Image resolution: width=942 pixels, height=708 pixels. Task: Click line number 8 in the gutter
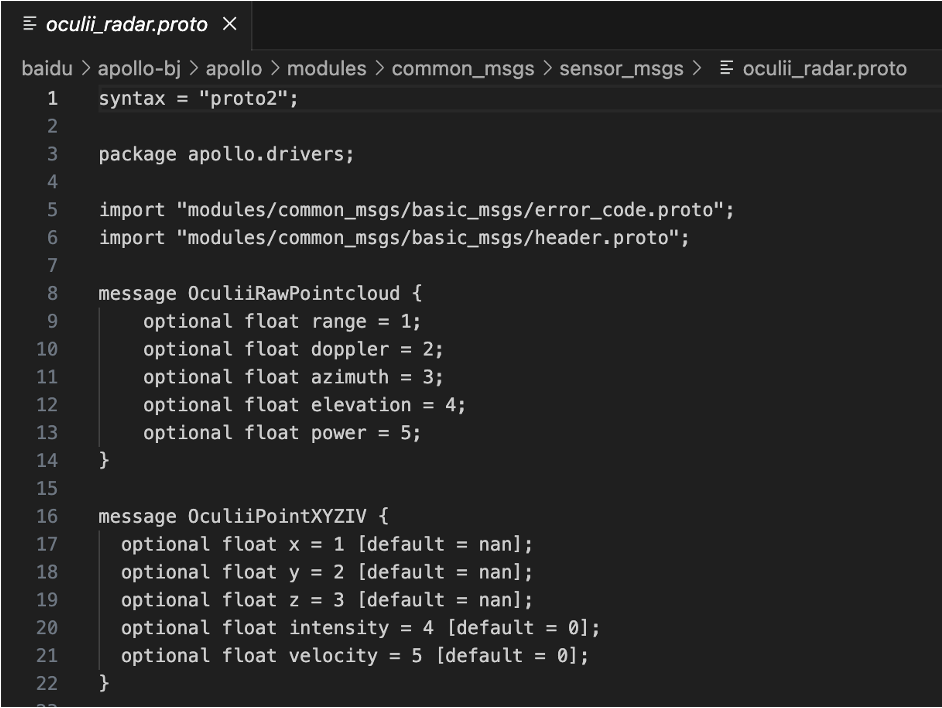tap(52, 293)
